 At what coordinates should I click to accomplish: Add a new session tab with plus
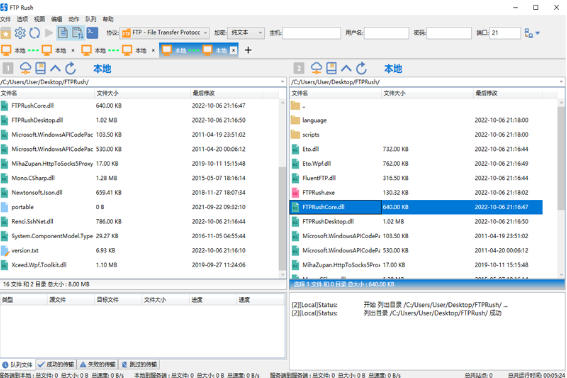248,50
